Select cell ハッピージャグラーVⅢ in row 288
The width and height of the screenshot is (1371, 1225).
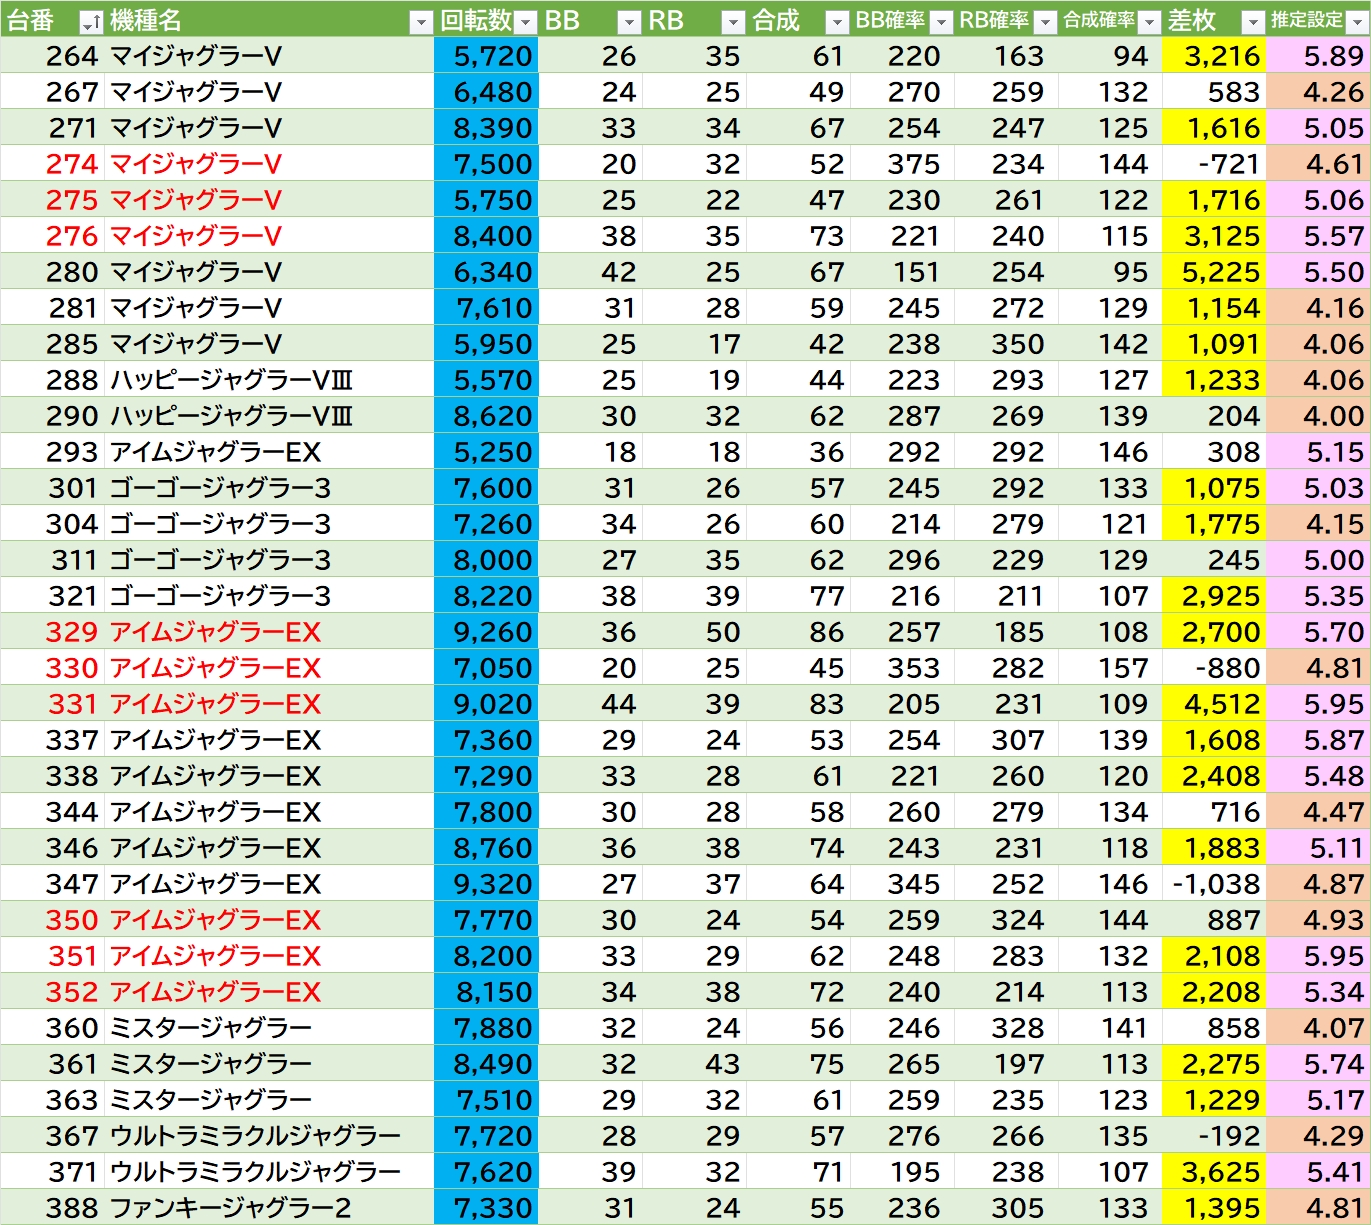[269, 380]
